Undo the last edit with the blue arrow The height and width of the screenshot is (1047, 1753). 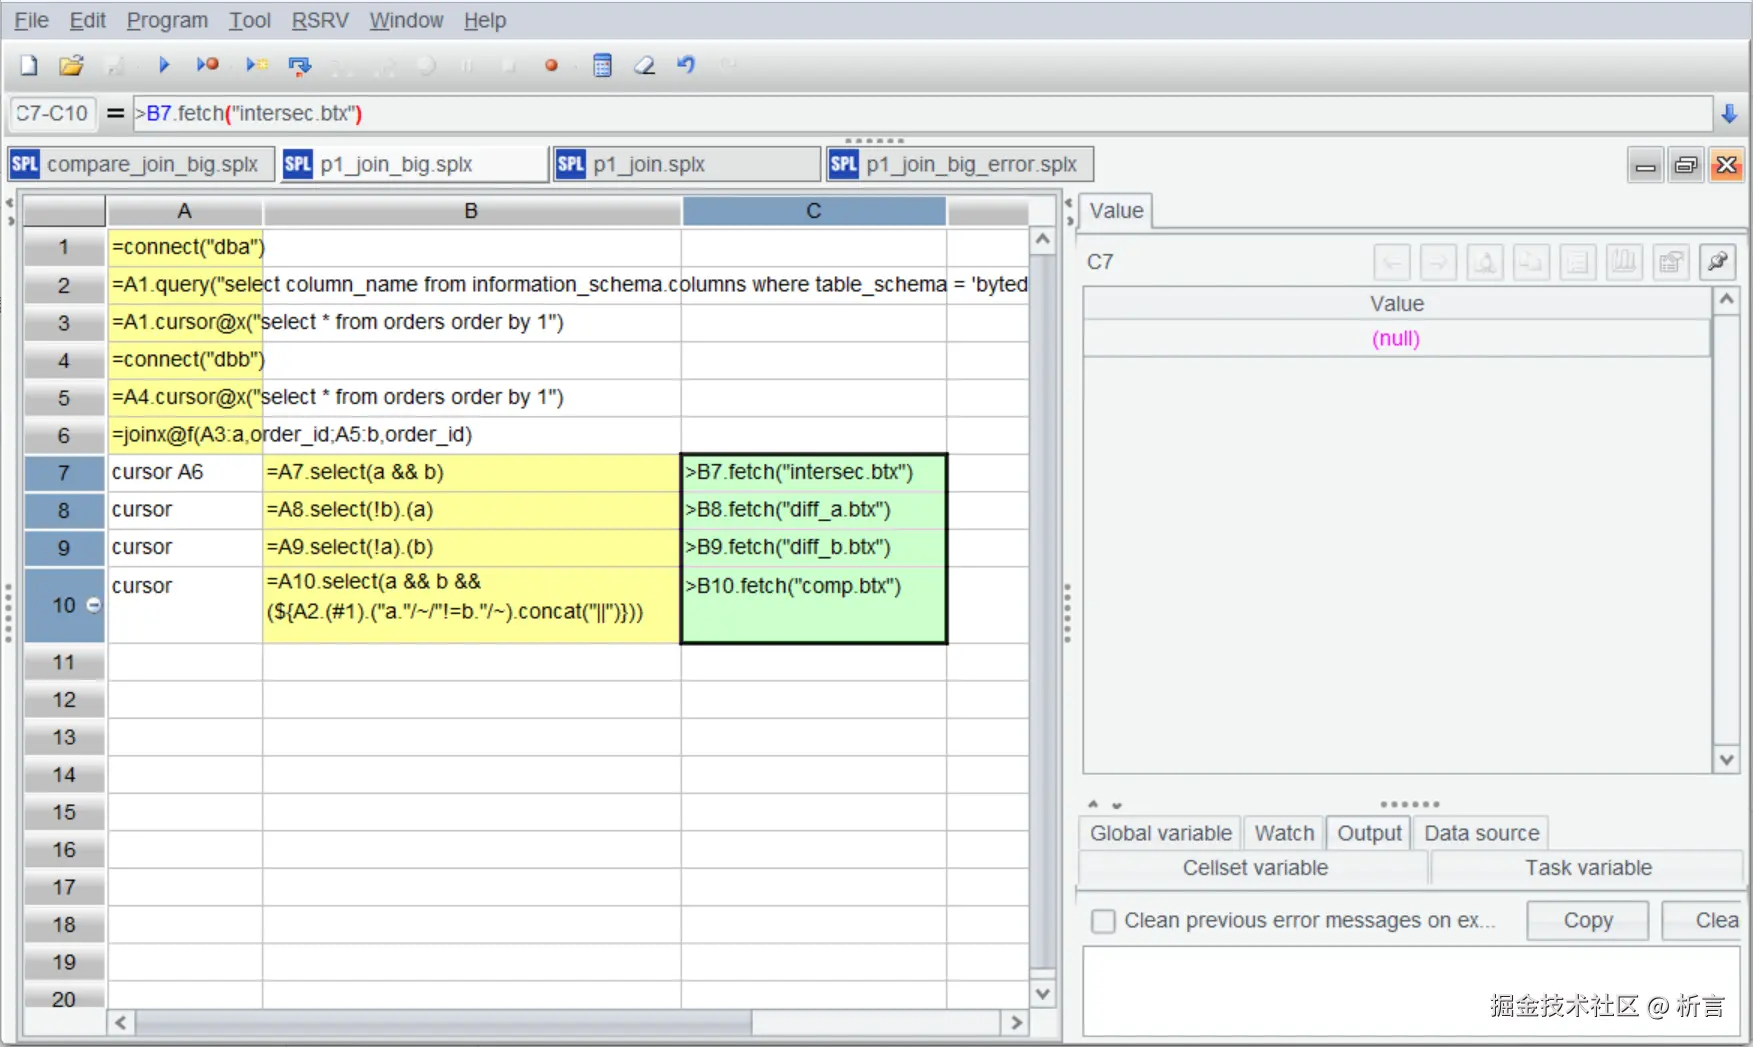pos(686,65)
